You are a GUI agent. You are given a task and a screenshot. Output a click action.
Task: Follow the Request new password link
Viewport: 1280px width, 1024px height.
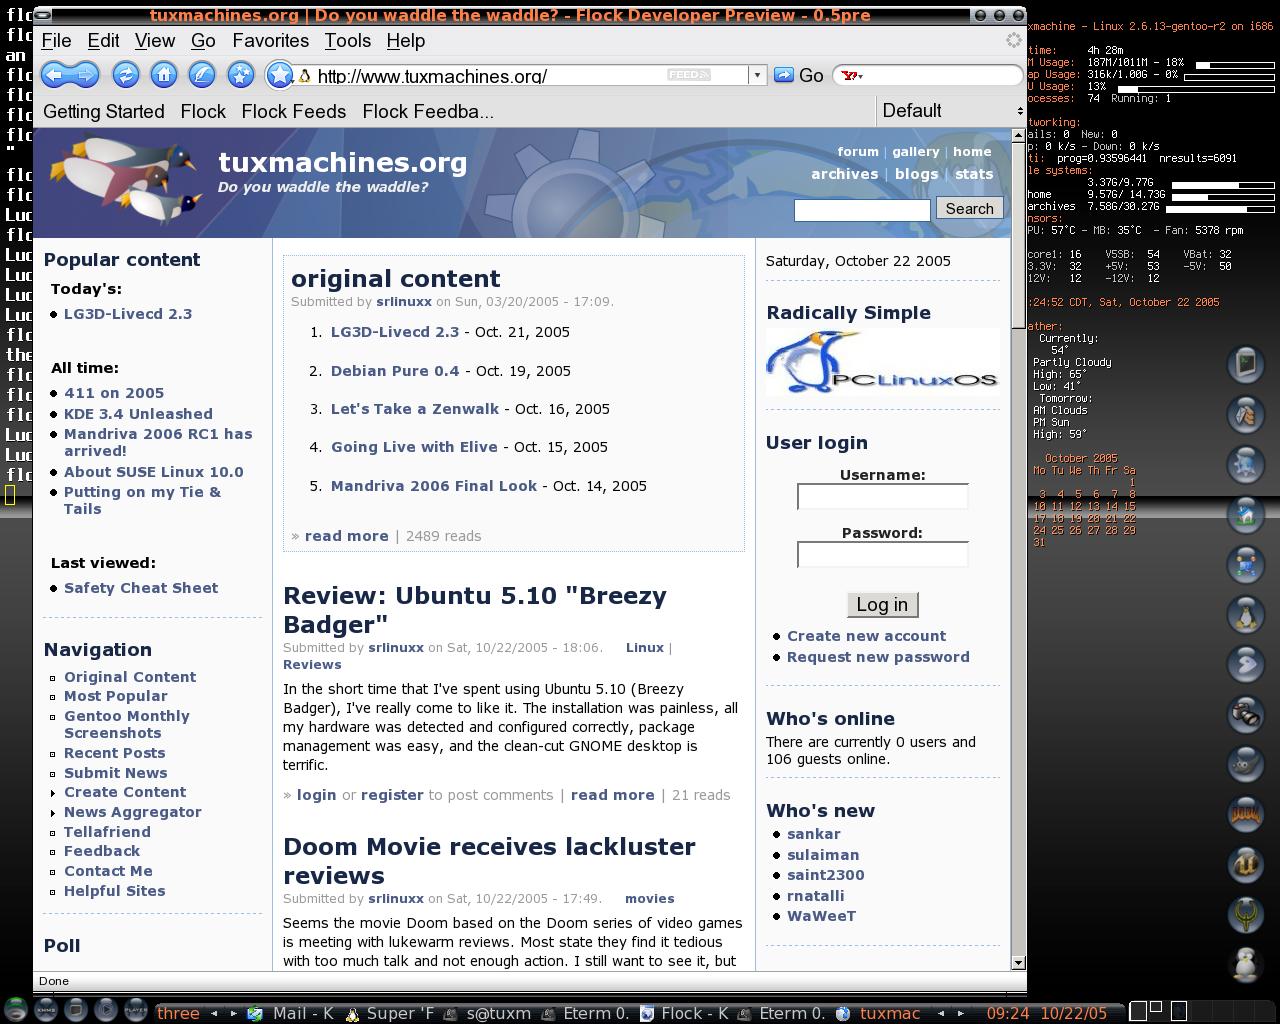click(878, 657)
